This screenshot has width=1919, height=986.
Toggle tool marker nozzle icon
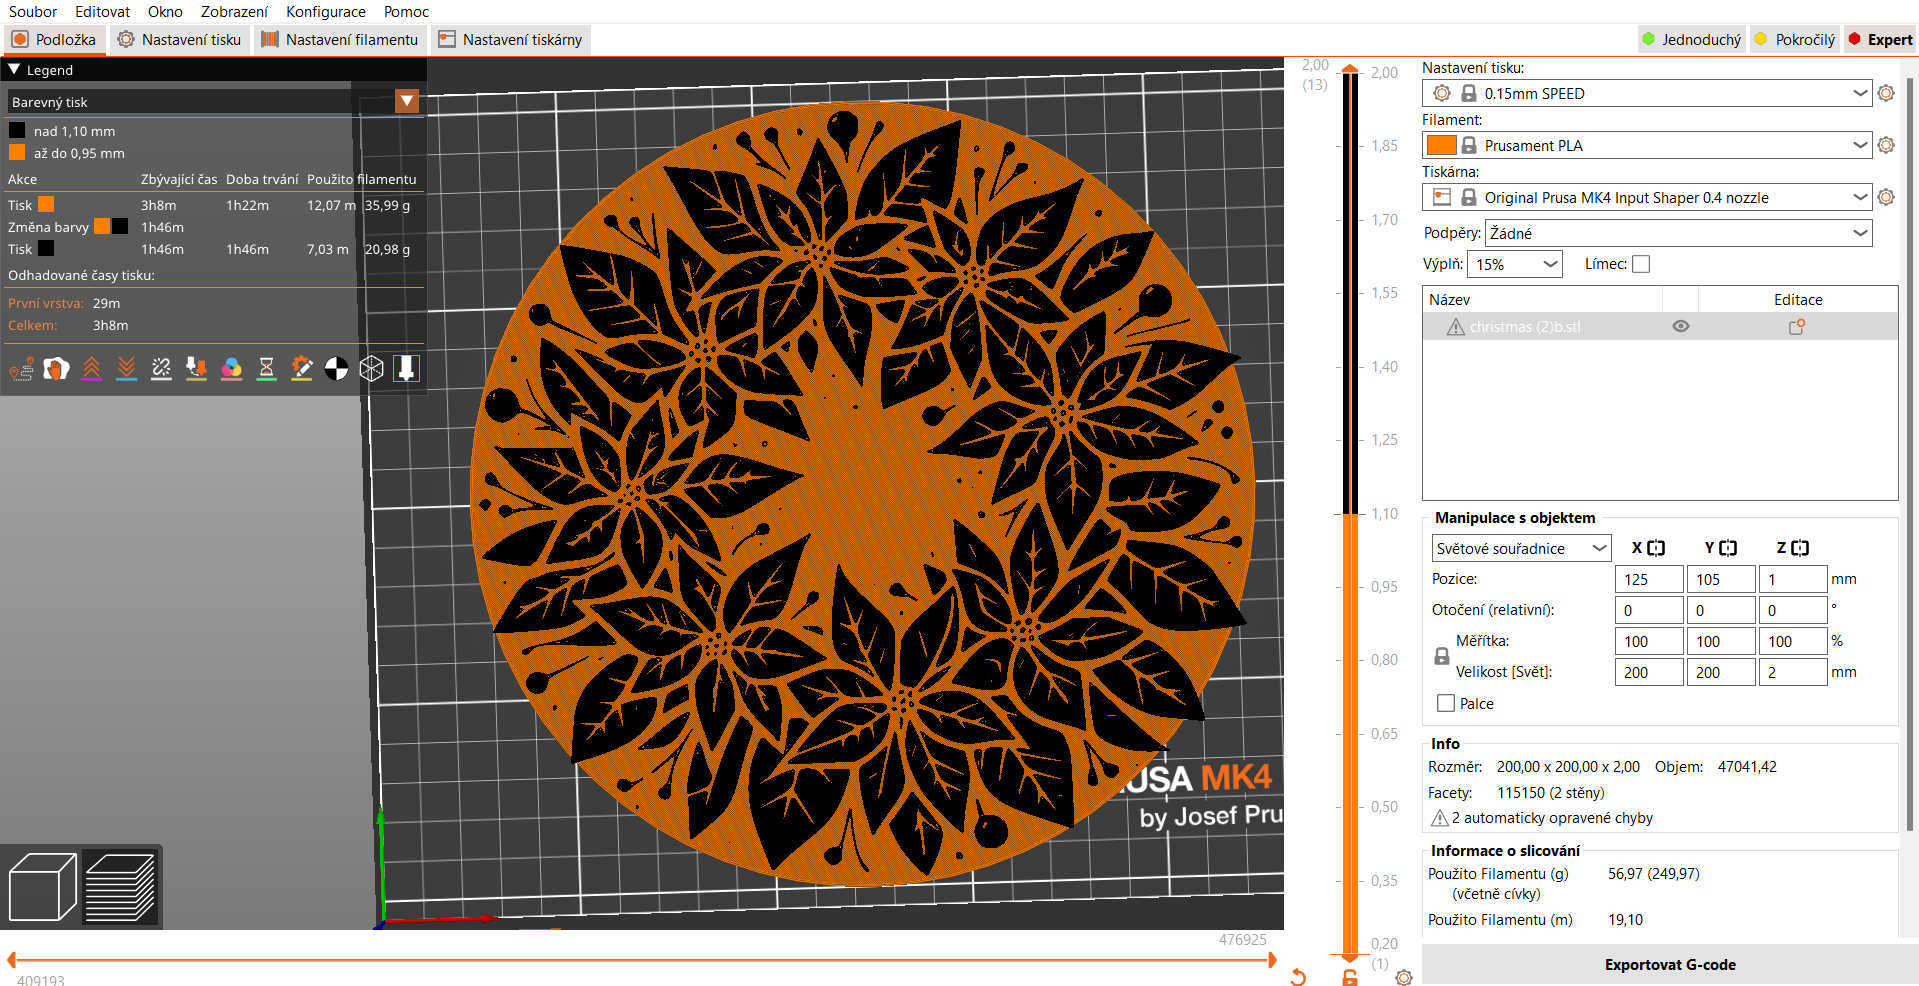click(406, 369)
